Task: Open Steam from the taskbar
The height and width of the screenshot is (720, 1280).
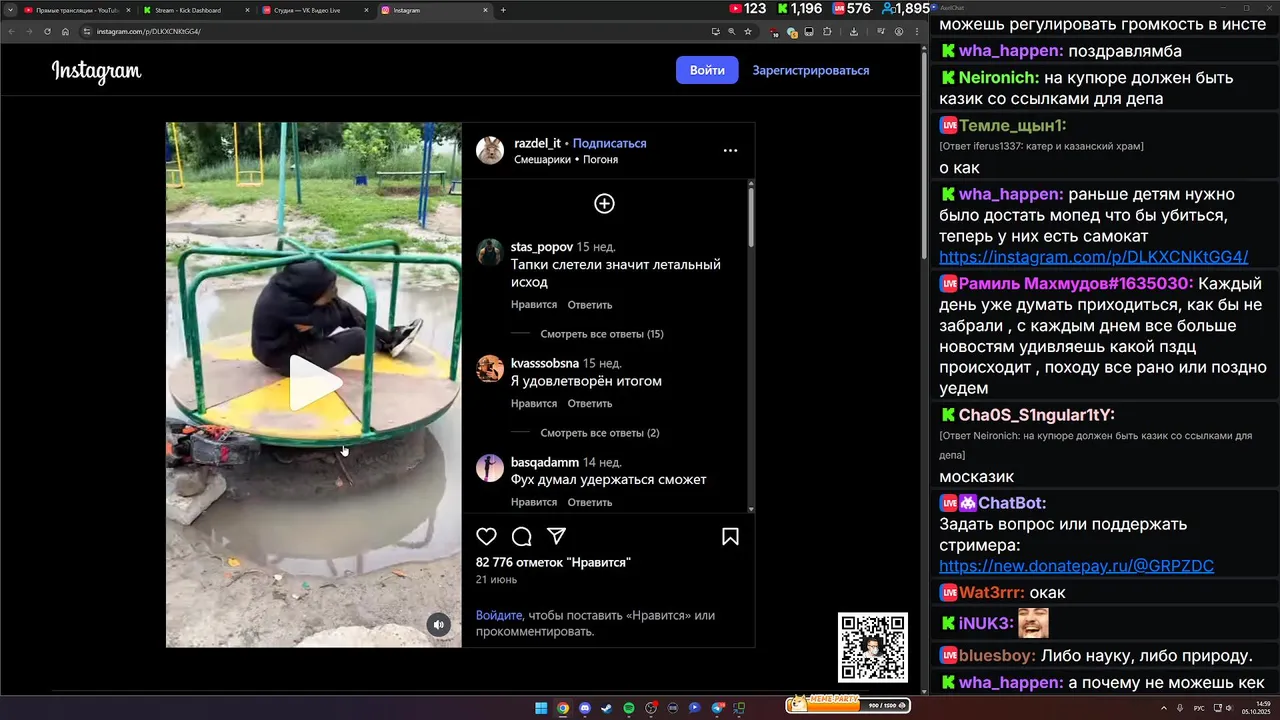Action: pos(607,708)
